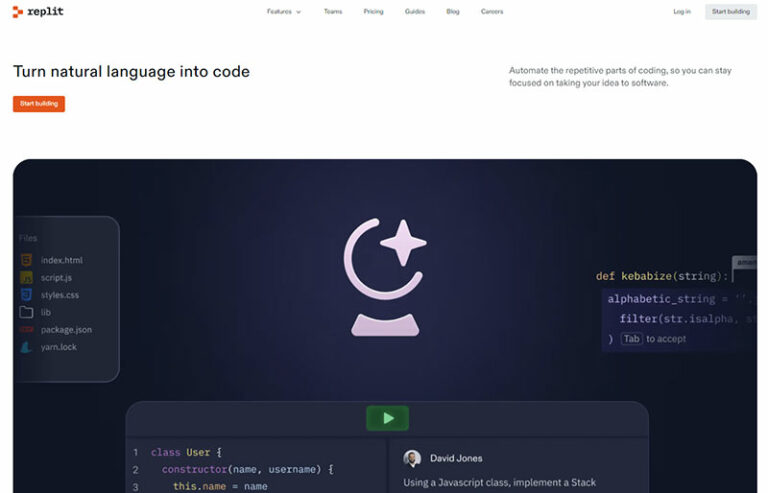Click the folder icon beside lib
Screen dimensions: 768x493
(26, 312)
